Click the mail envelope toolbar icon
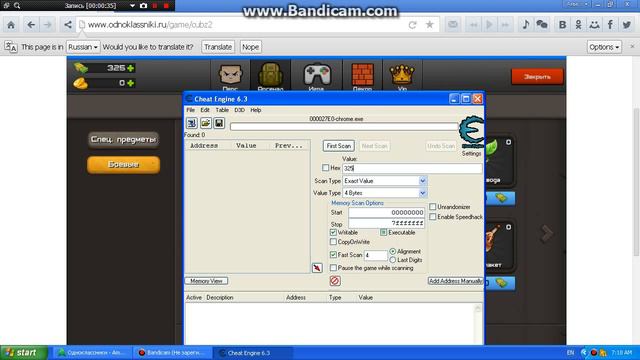 tap(453, 25)
